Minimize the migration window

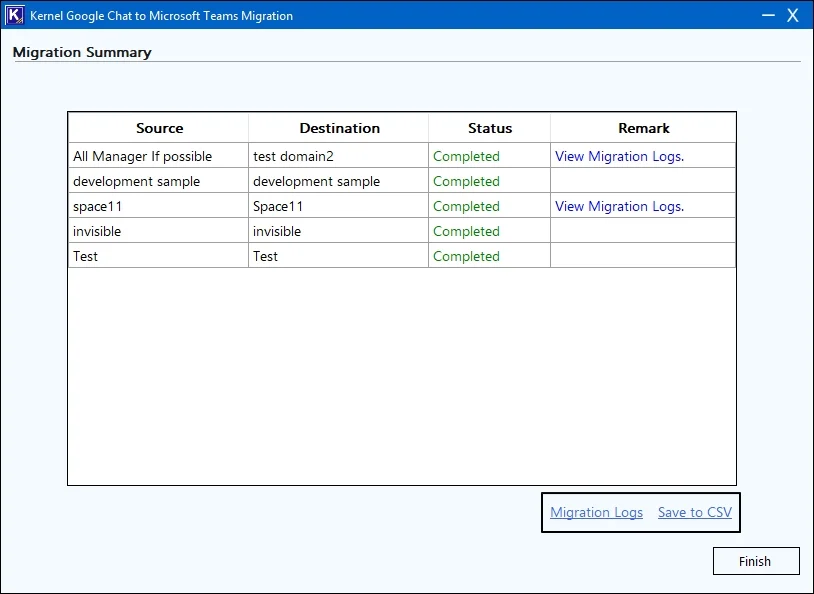click(768, 15)
